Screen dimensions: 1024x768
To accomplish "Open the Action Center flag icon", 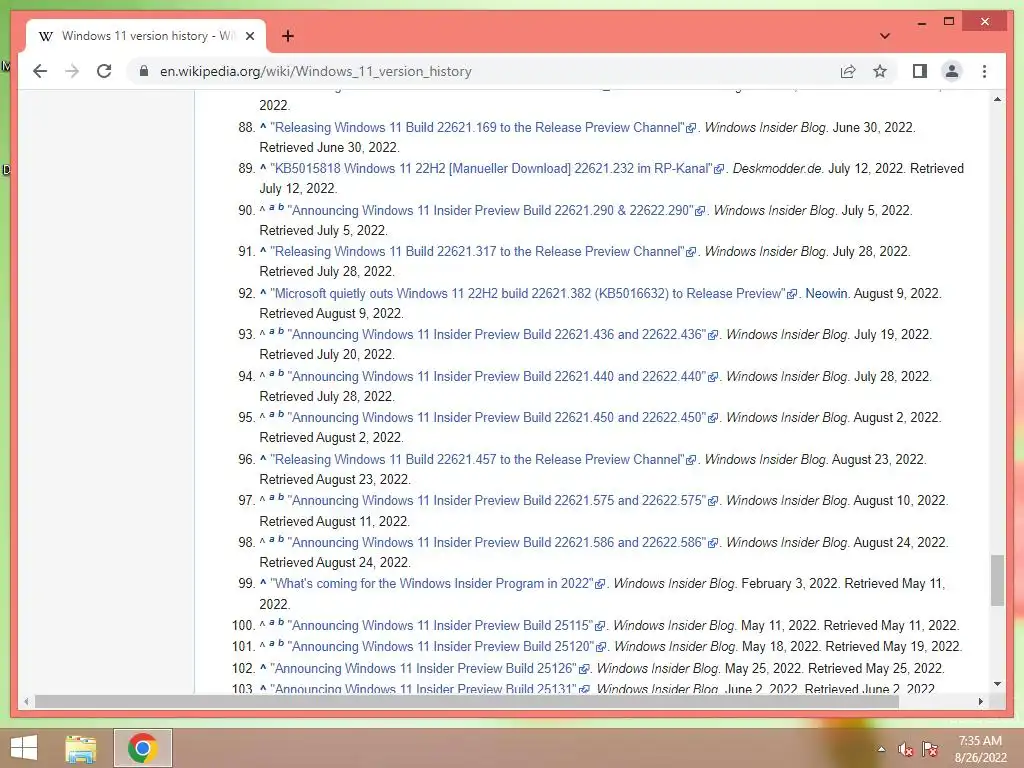I will (x=929, y=749).
